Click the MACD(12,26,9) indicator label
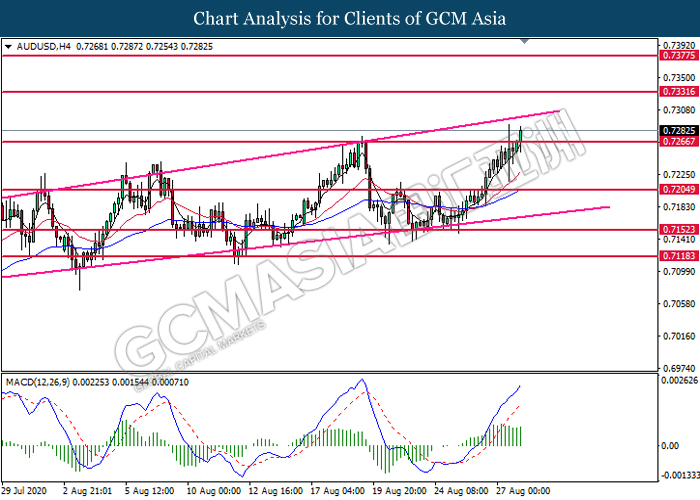 click(38, 382)
